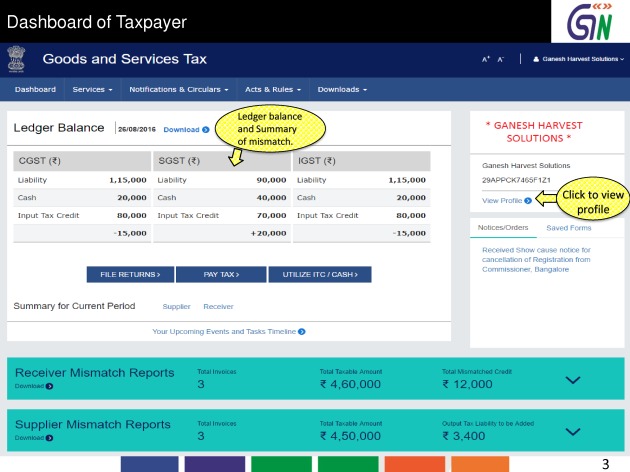The height and width of the screenshot is (472, 630).
Task: Open Notifications & Circulars dropdown
Action: point(179,90)
